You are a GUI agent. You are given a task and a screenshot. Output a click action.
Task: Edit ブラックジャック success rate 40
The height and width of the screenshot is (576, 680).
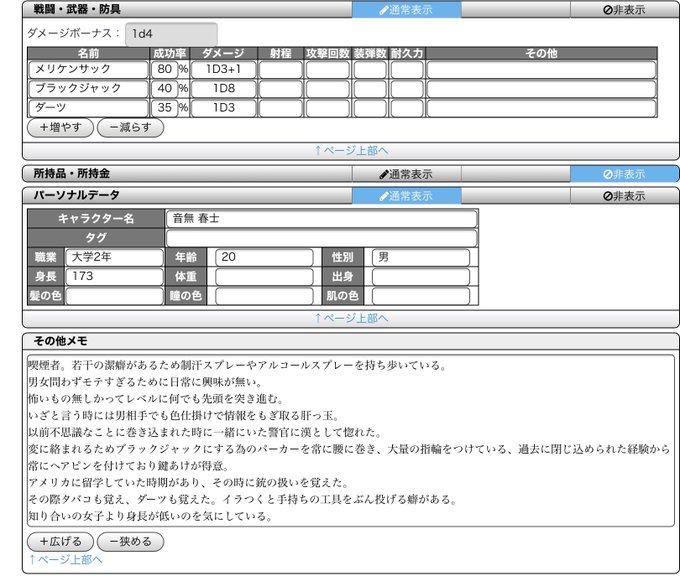[164, 88]
